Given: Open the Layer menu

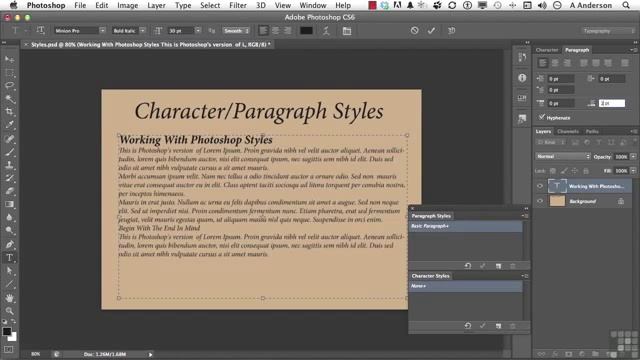Looking at the screenshot, I should coord(156,5).
